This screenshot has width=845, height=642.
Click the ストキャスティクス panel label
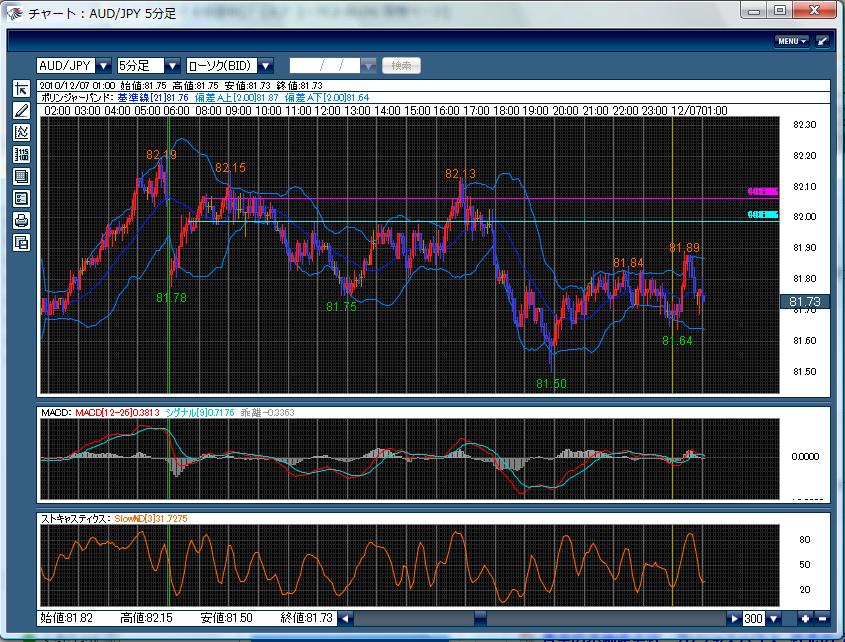(76, 519)
